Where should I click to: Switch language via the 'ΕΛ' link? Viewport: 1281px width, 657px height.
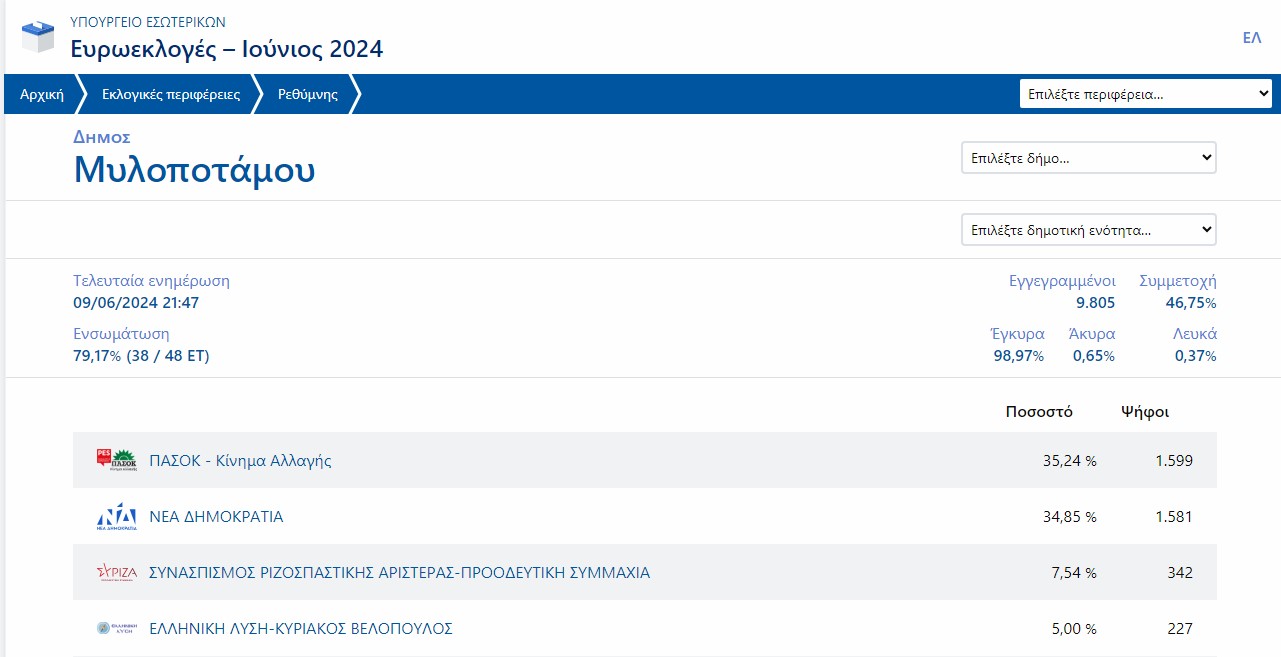coord(1251,38)
